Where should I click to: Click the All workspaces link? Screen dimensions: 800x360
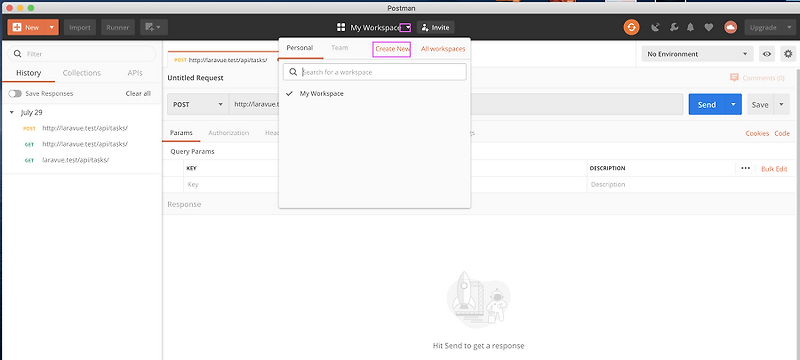coord(443,49)
